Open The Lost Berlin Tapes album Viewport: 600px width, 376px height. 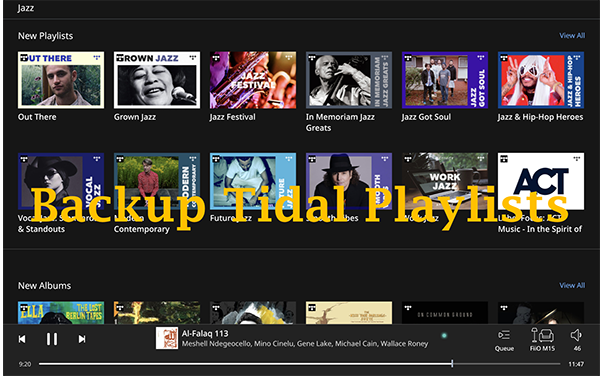pyautogui.click(x=61, y=313)
